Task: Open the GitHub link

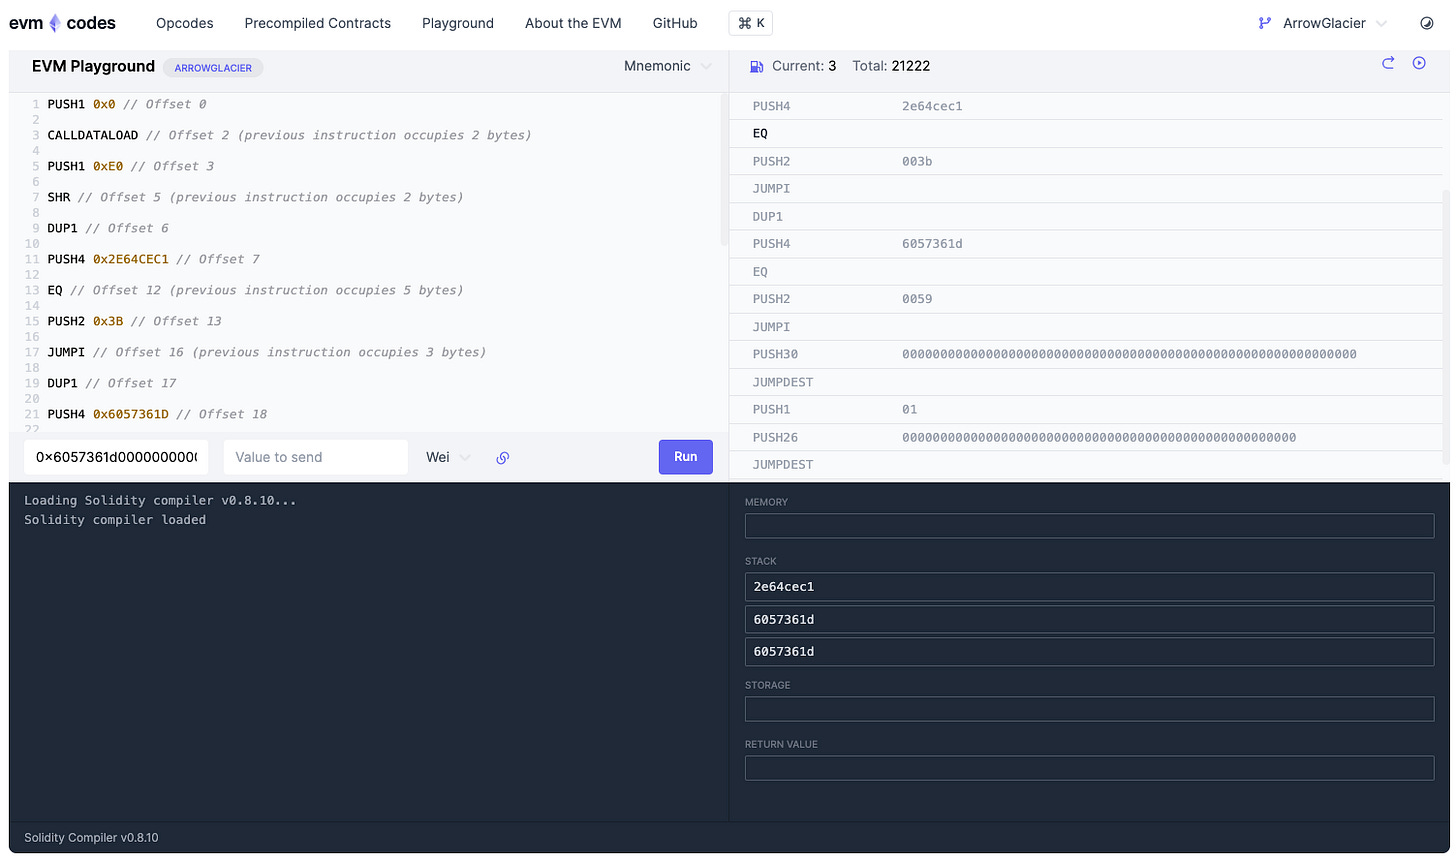Action: tap(674, 22)
